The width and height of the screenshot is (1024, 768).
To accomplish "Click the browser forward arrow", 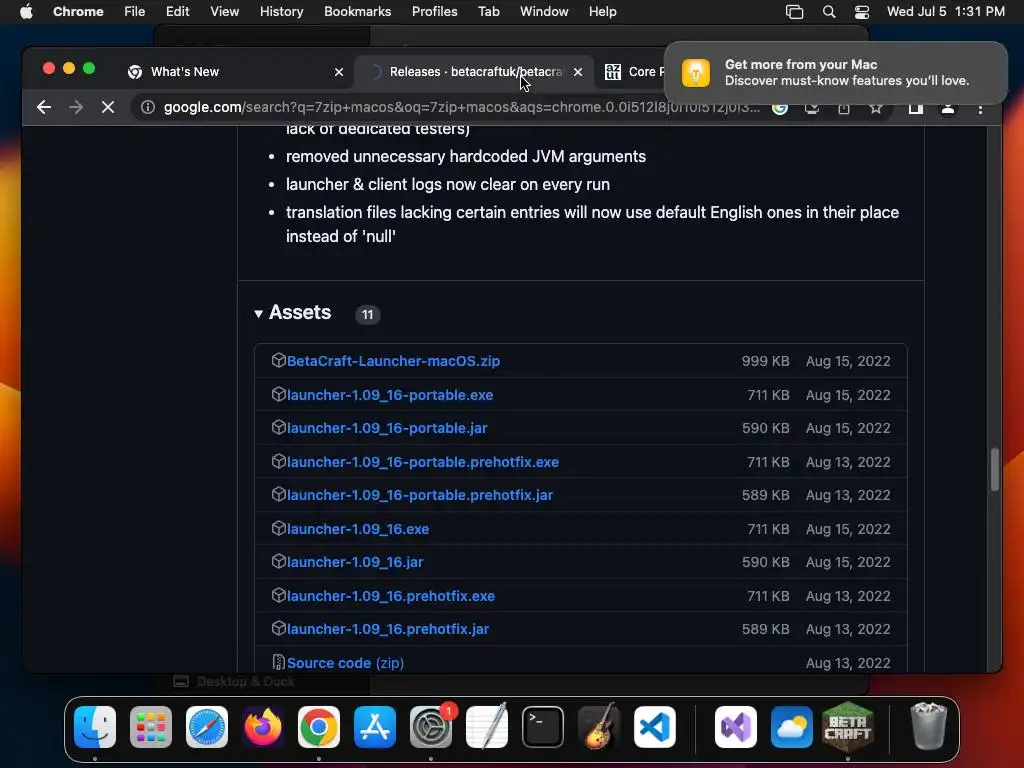I will 76,107.
